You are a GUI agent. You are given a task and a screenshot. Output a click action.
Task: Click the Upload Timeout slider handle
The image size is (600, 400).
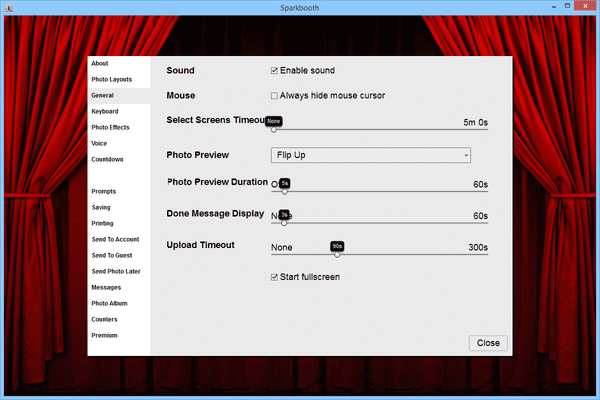tap(337, 255)
